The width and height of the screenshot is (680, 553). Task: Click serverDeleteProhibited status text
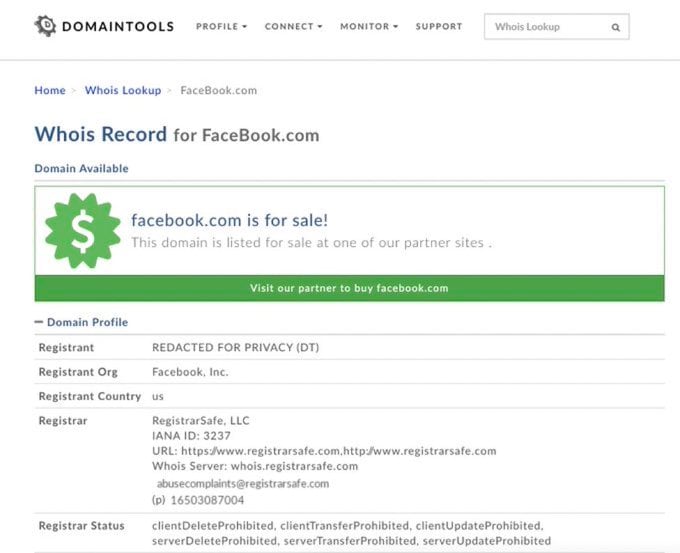pos(215,541)
